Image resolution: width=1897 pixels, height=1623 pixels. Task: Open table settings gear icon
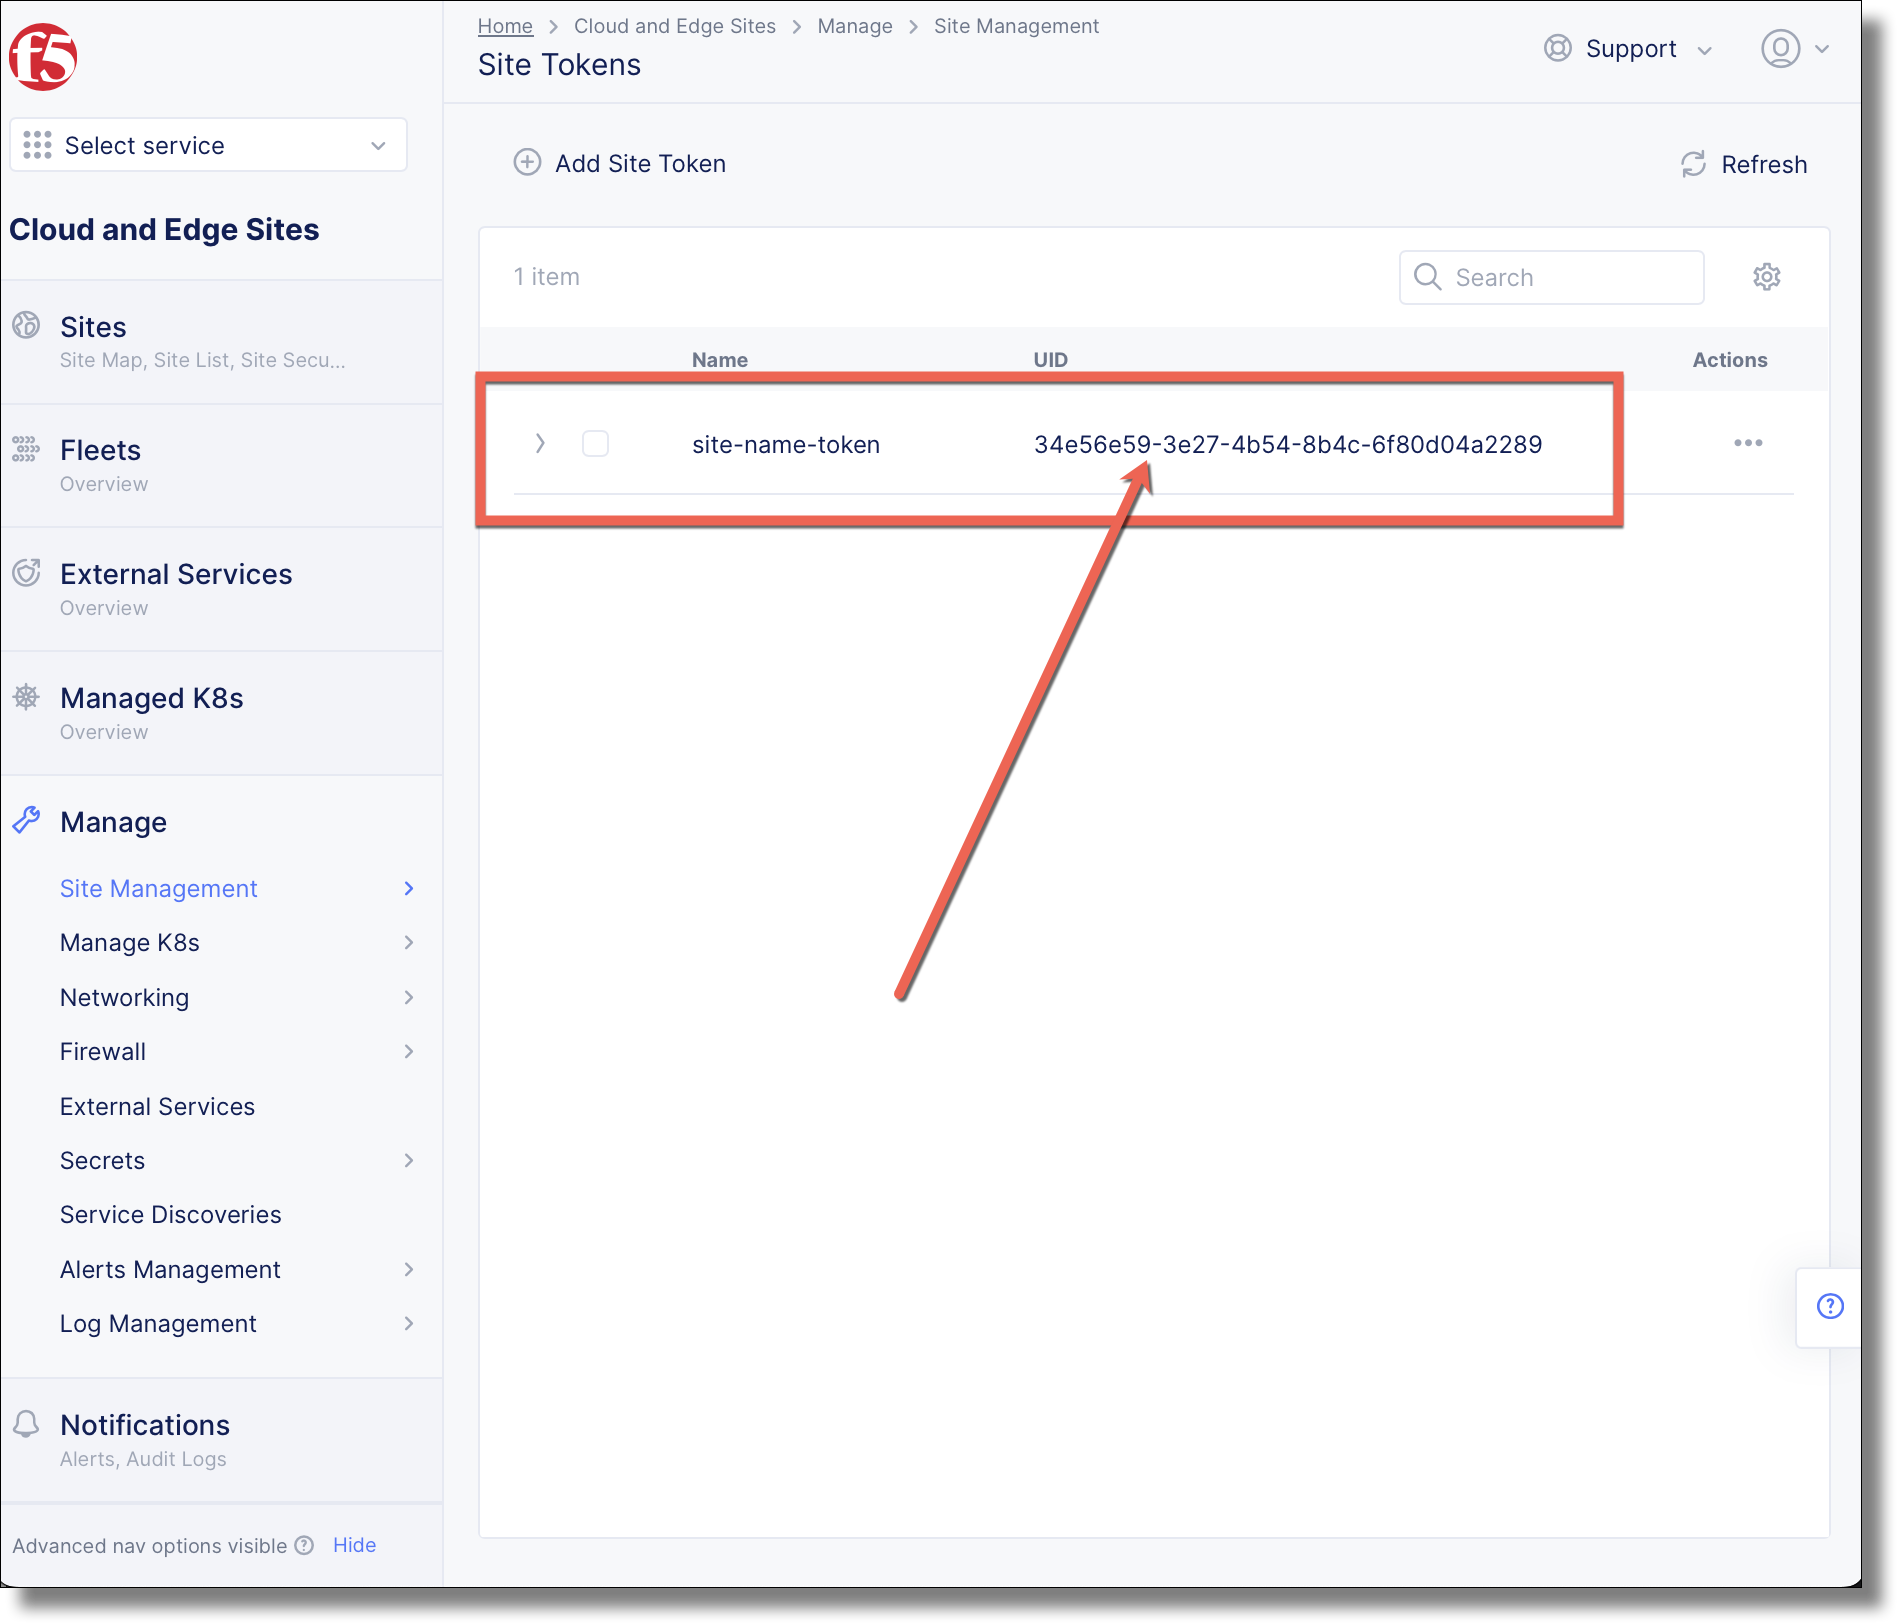[1766, 277]
